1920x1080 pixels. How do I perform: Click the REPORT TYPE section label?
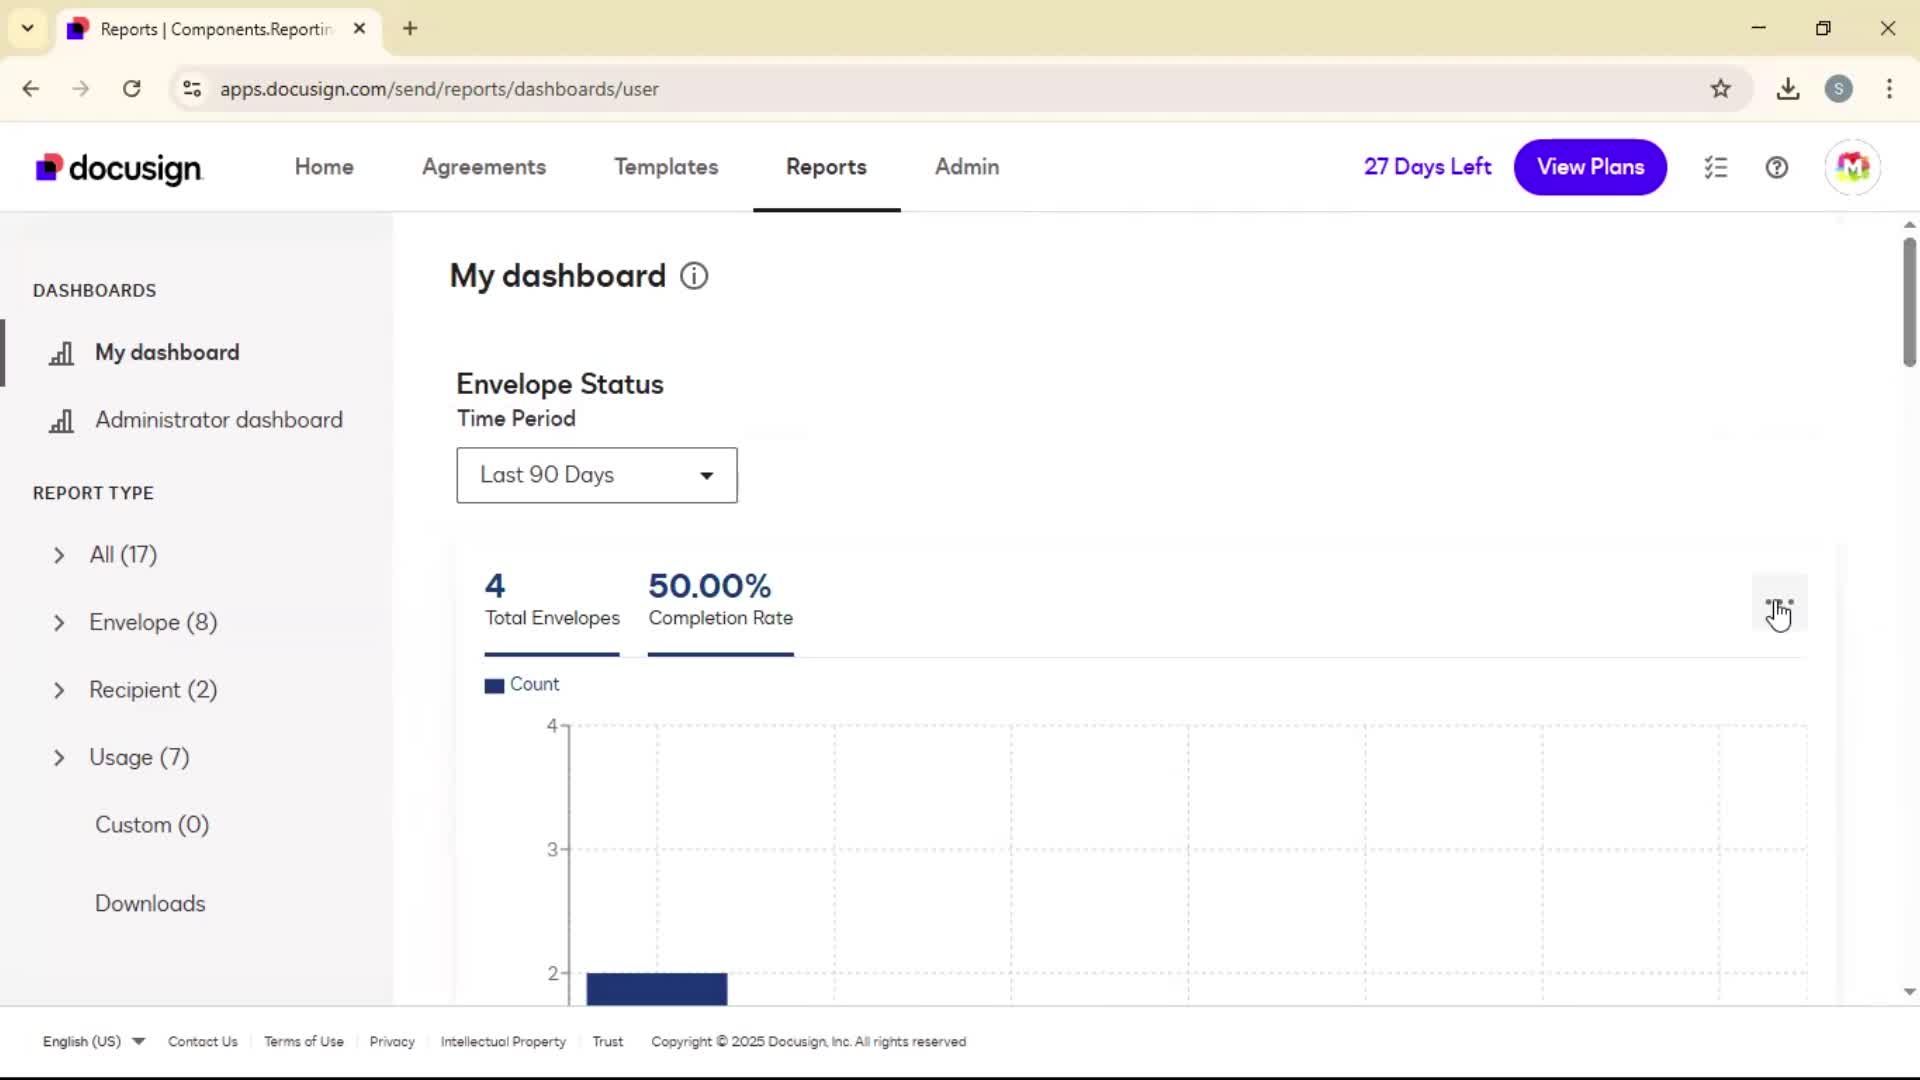[93, 493]
